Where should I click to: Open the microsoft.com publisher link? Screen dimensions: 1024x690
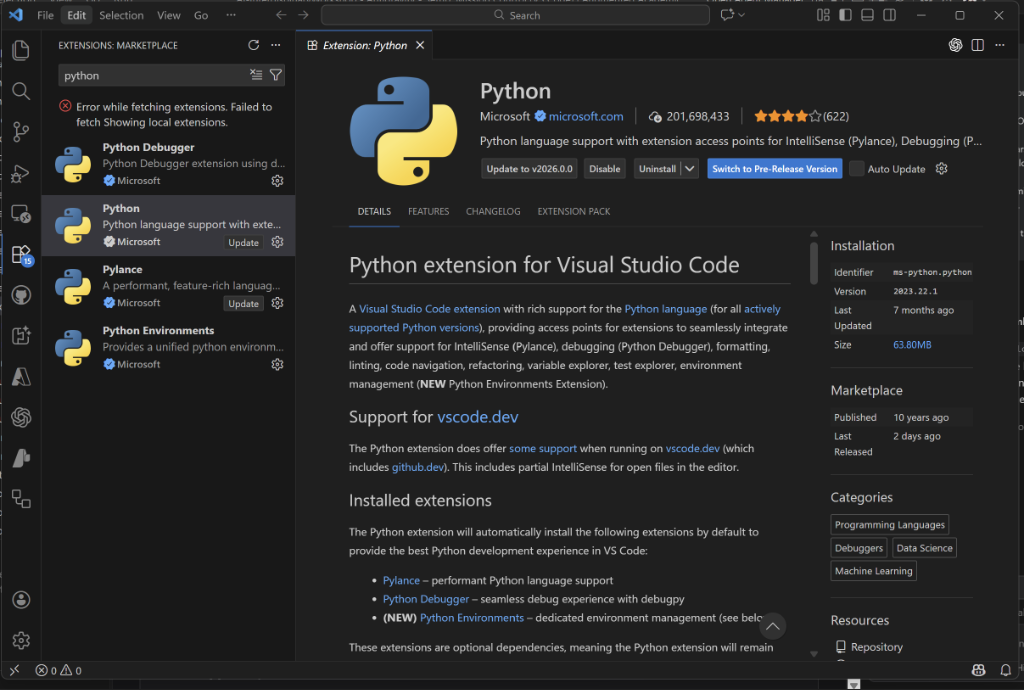point(586,116)
